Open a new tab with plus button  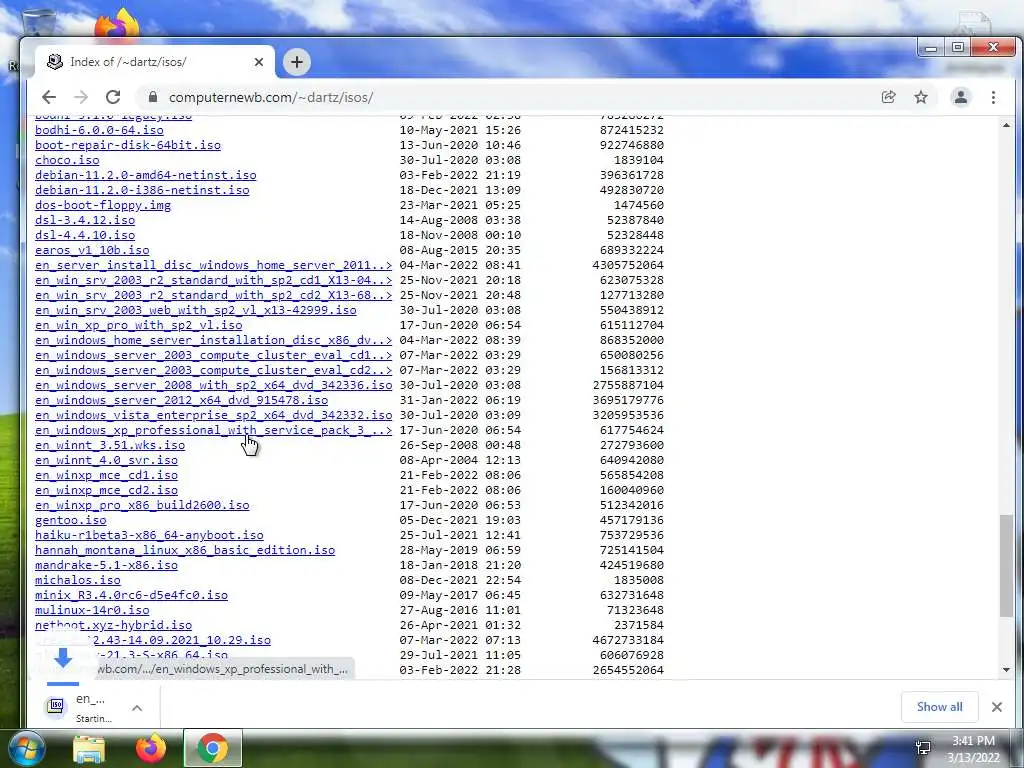(296, 62)
